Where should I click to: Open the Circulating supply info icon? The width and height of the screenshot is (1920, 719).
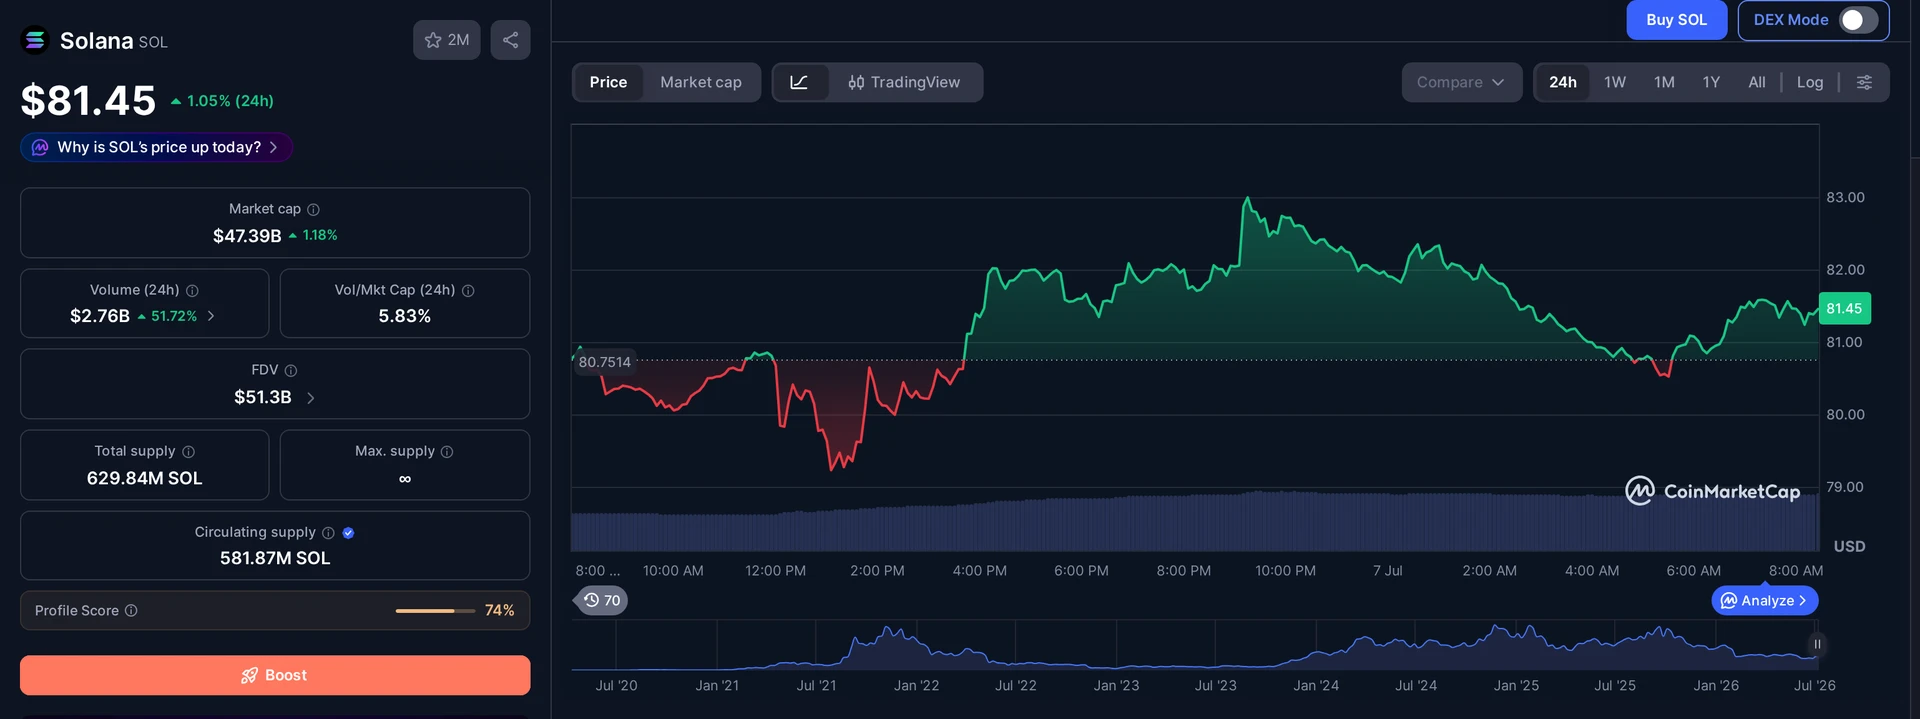328,532
